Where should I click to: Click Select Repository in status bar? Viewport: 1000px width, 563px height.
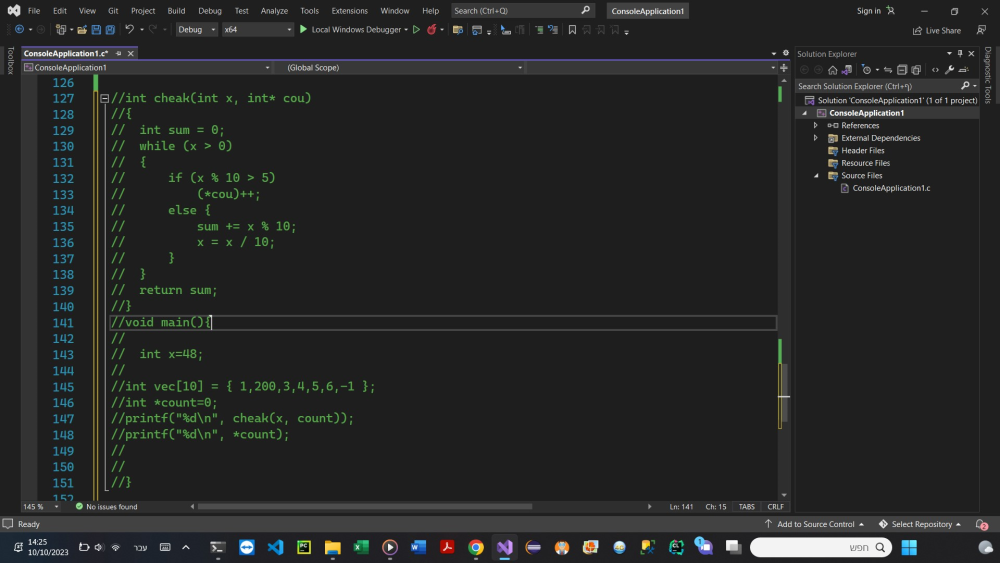point(920,524)
